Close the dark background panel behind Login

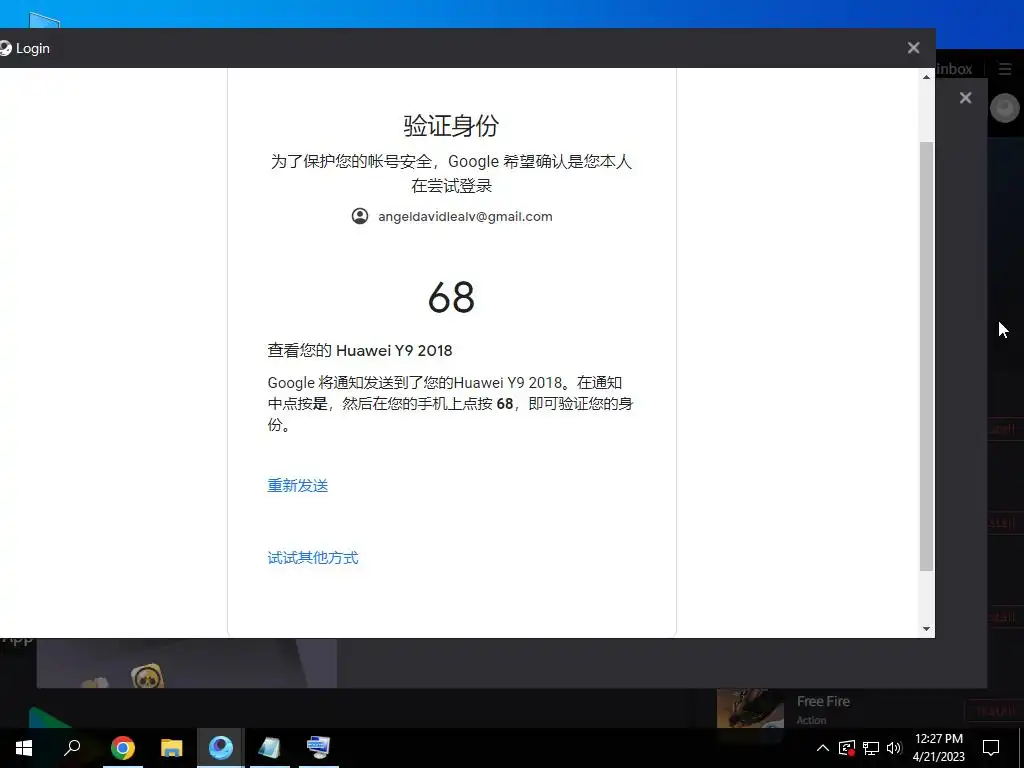(965, 98)
